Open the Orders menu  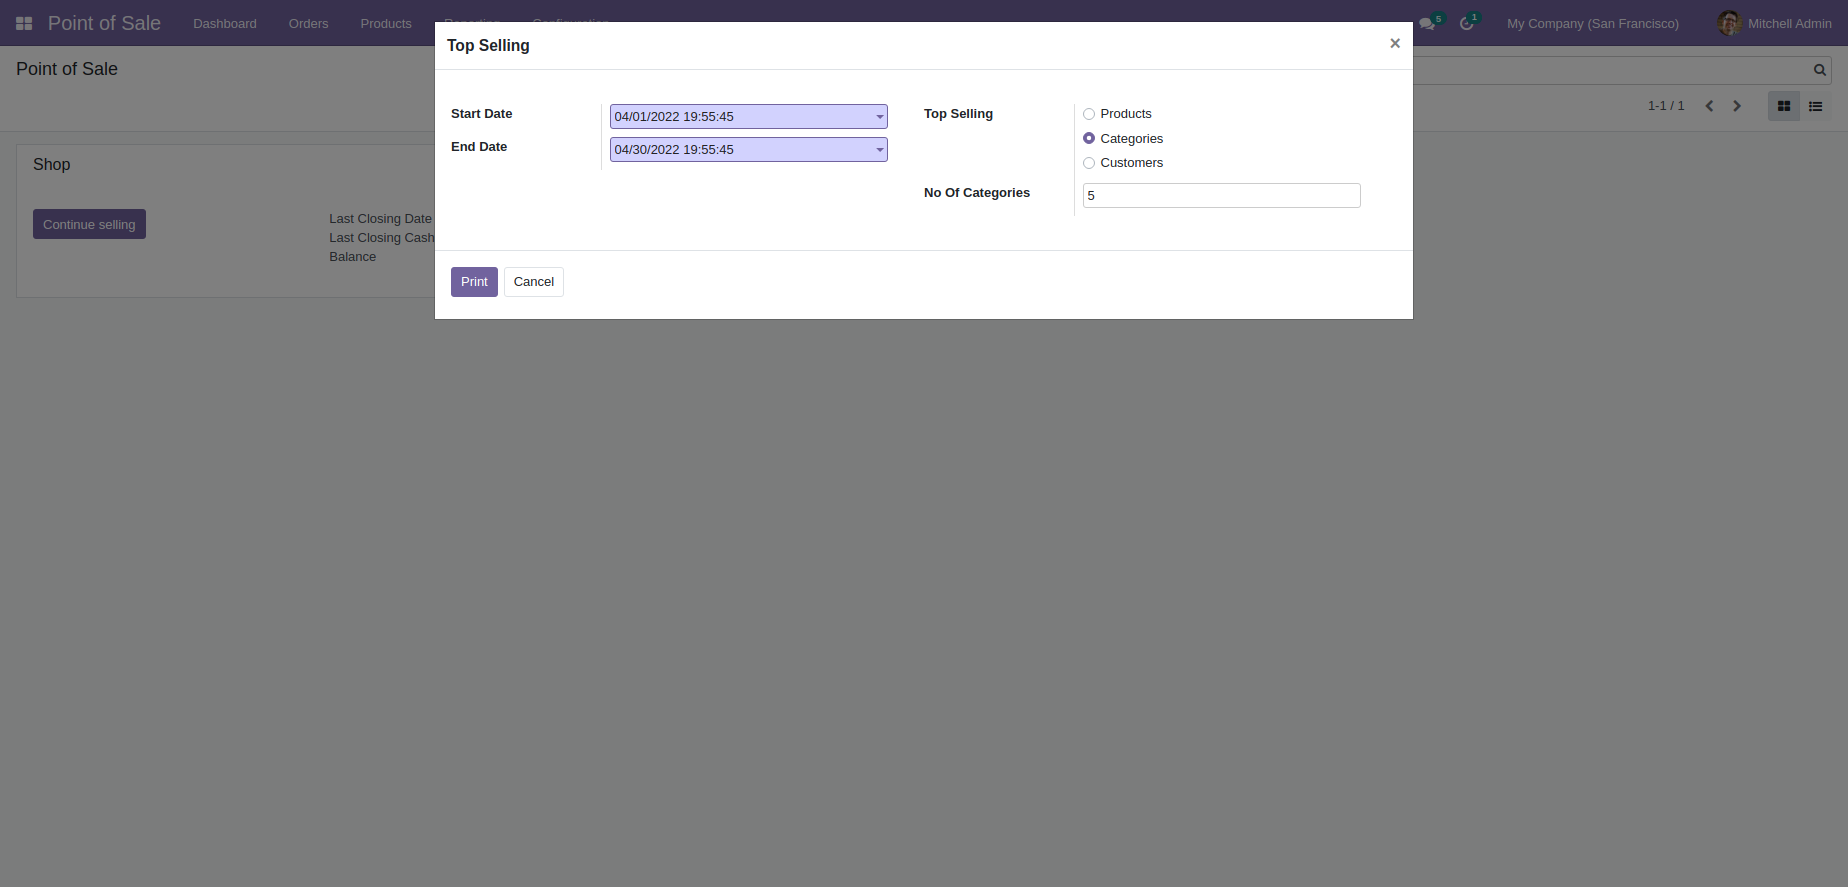pyautogui.click(x=308, y=24)
